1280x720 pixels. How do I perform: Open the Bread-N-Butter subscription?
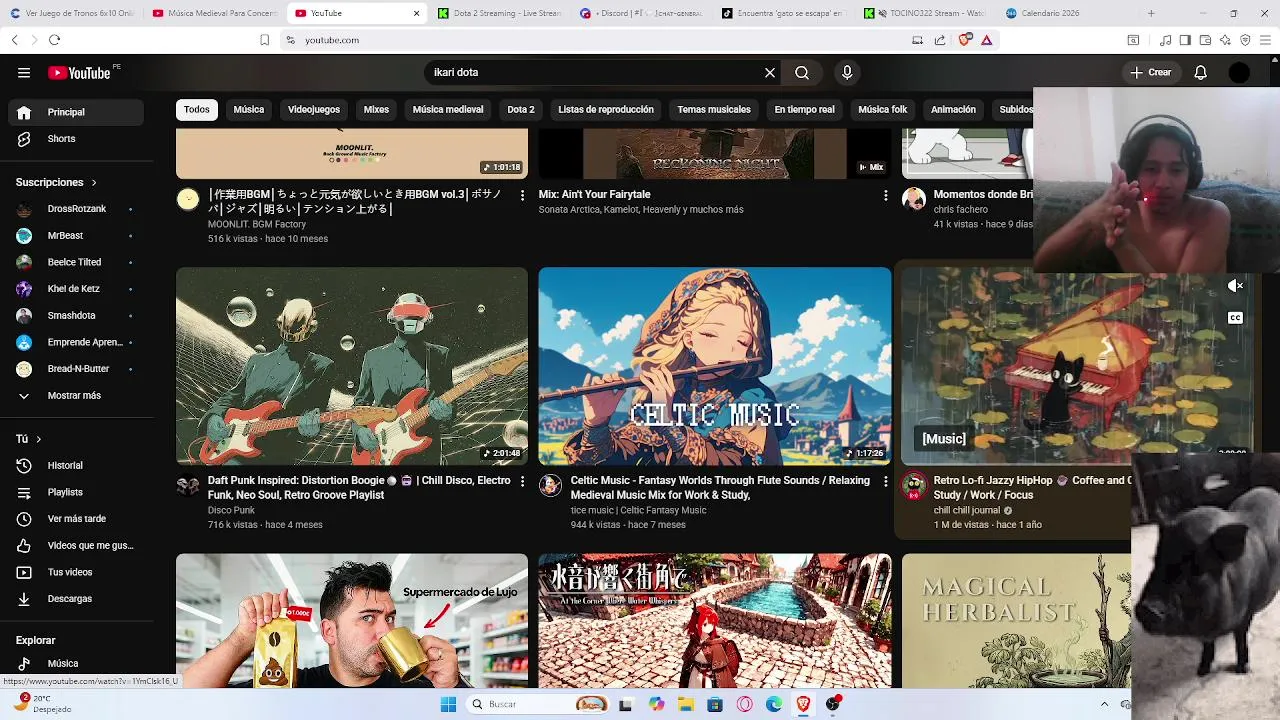pos(76,369)
